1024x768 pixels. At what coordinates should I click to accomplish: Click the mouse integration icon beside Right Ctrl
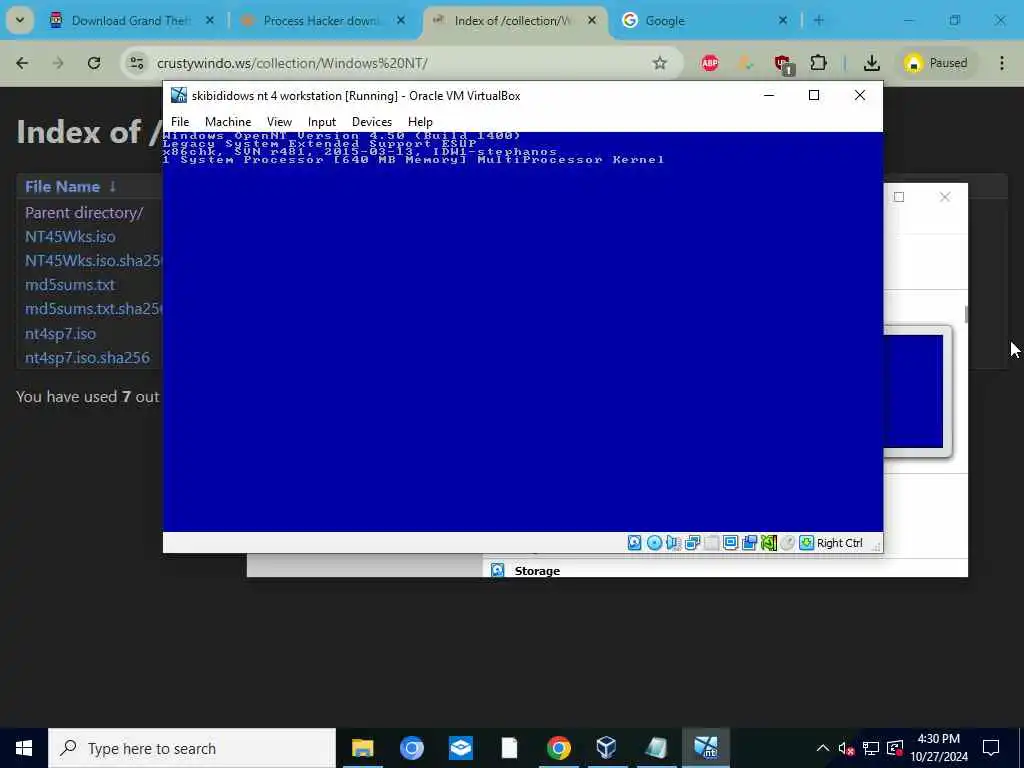[x=807, y=543]
